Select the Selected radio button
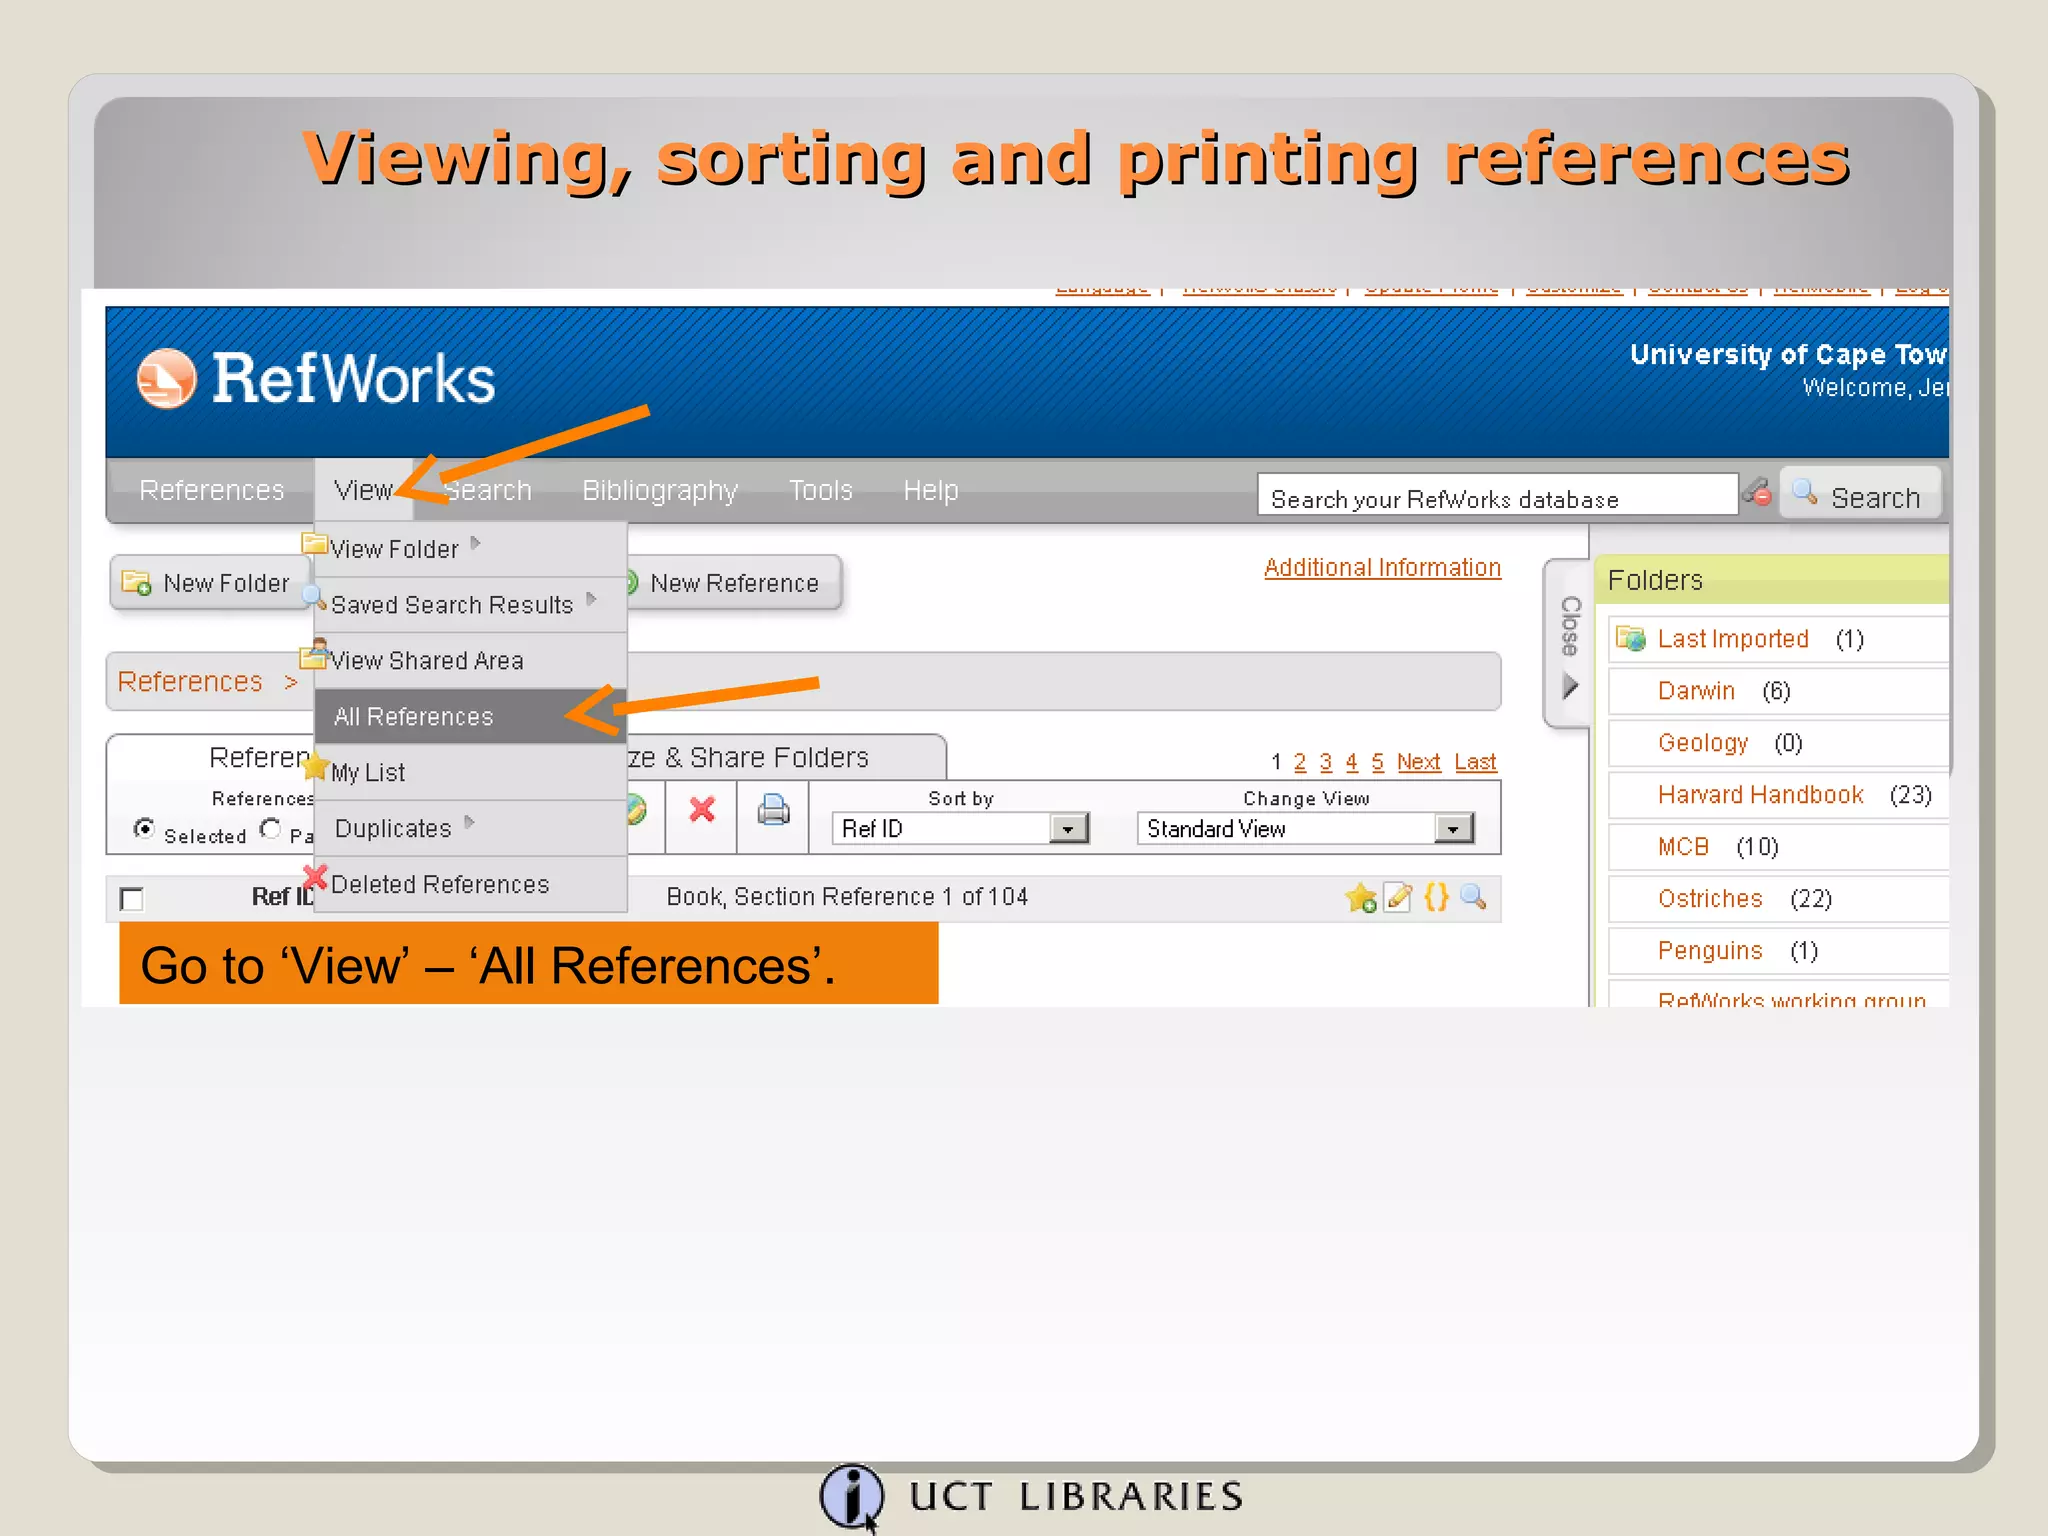The width and height of the screenshot is (2048, 1536). coord(144,828)
